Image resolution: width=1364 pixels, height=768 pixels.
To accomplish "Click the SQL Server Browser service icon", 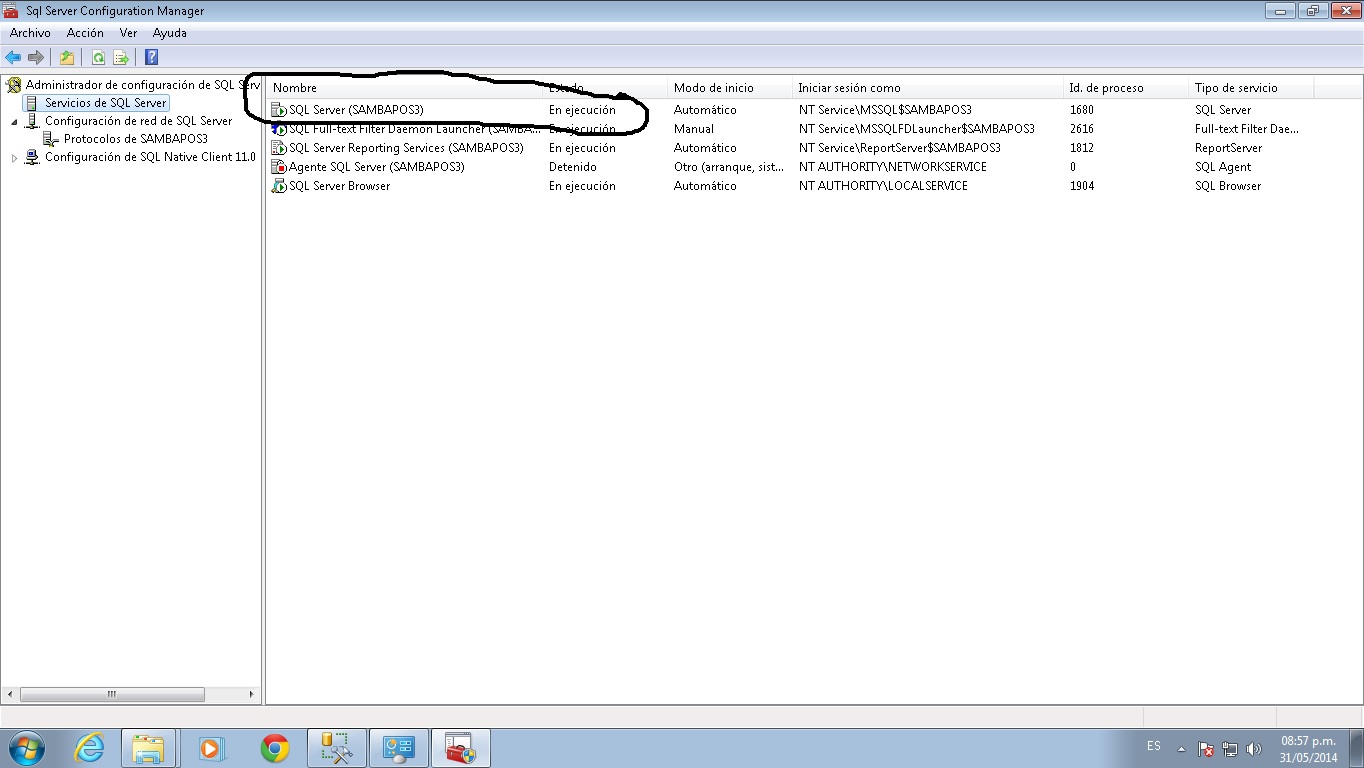I will click(279, 186).
